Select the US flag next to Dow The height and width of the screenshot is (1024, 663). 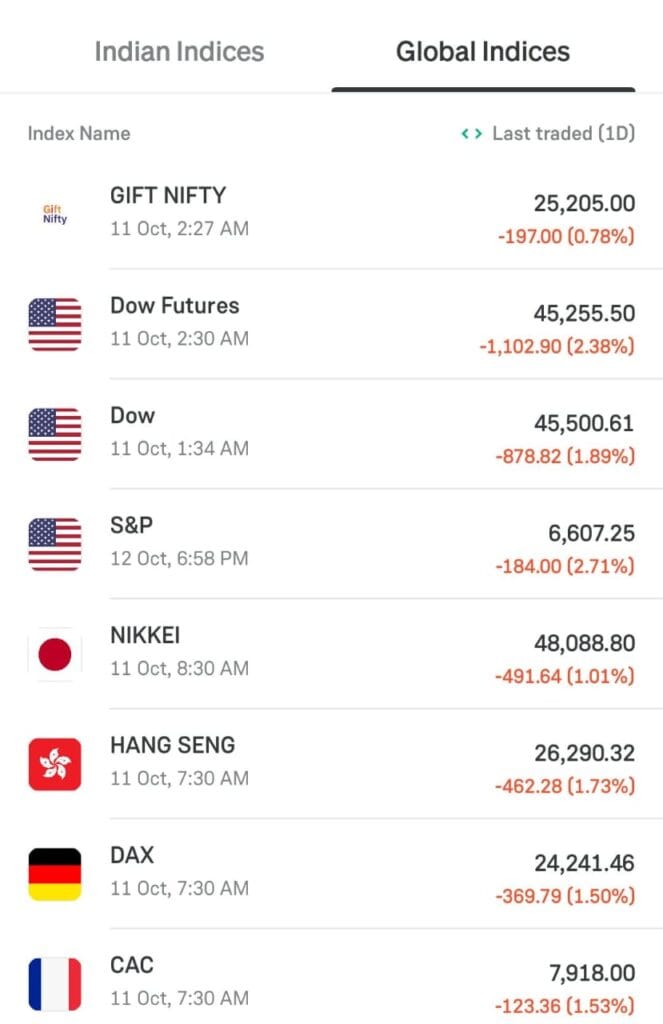55,432
